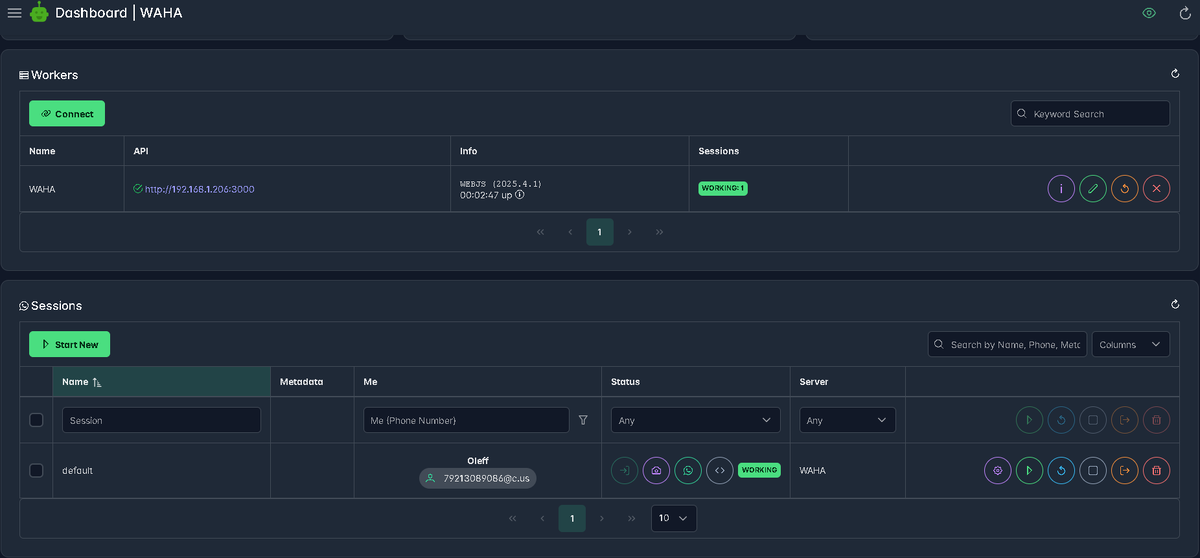The image size is (1200, 558).
Task: Click the phone number chip 79213089086@c.us
Action: (x=478, y=478)
